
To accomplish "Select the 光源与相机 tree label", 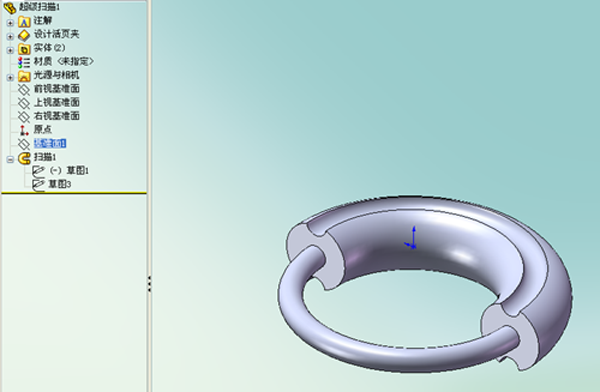I will click(x=57, y=75).
